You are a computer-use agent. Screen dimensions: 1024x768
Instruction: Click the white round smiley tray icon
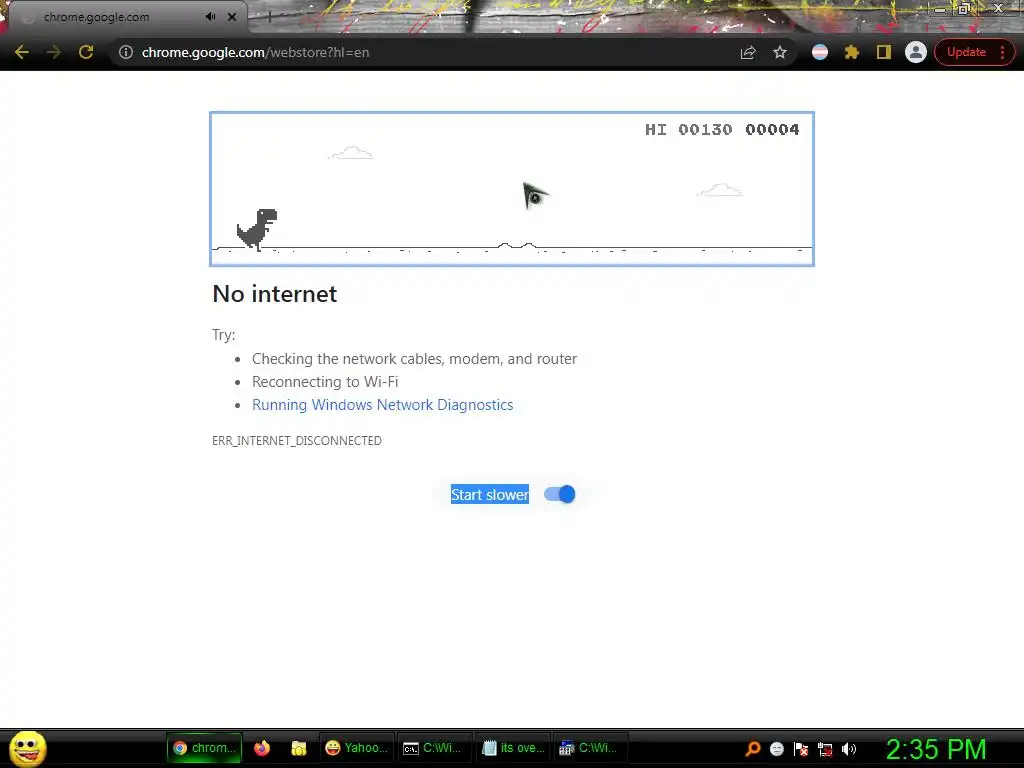coord(776,749)
